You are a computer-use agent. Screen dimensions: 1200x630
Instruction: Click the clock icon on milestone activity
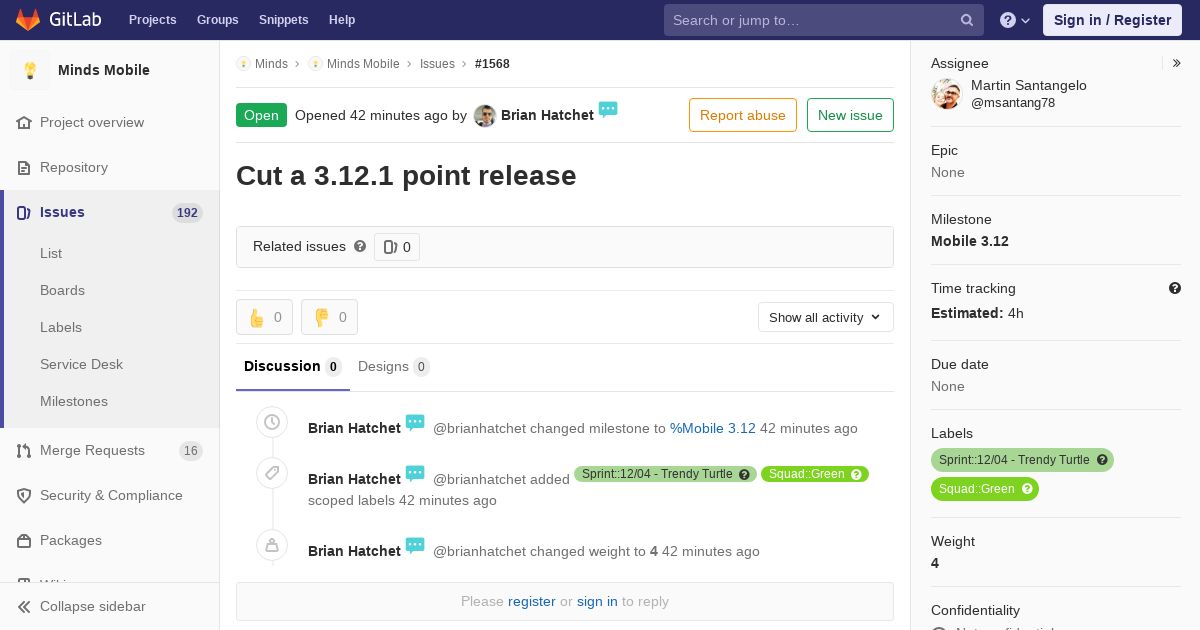point(272,422)
